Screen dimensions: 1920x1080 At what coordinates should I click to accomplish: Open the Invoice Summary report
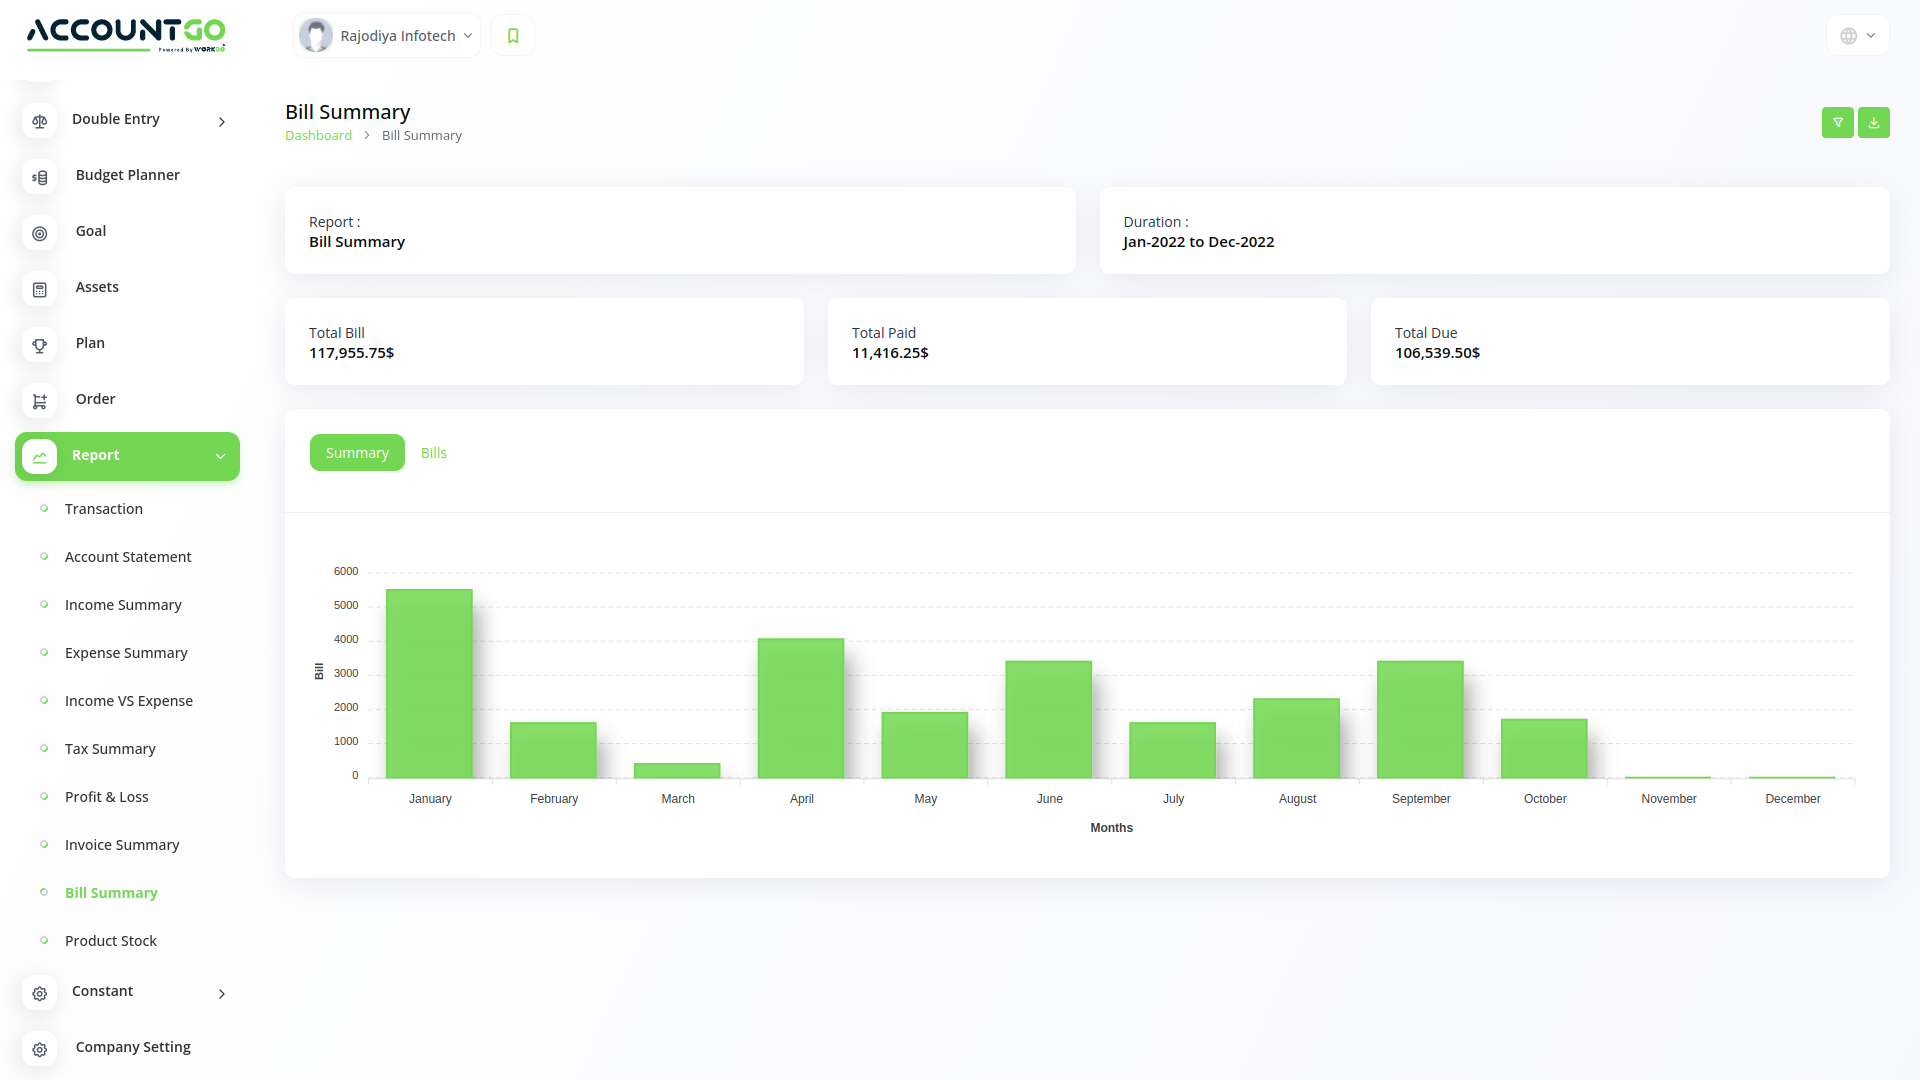point(122,845)
